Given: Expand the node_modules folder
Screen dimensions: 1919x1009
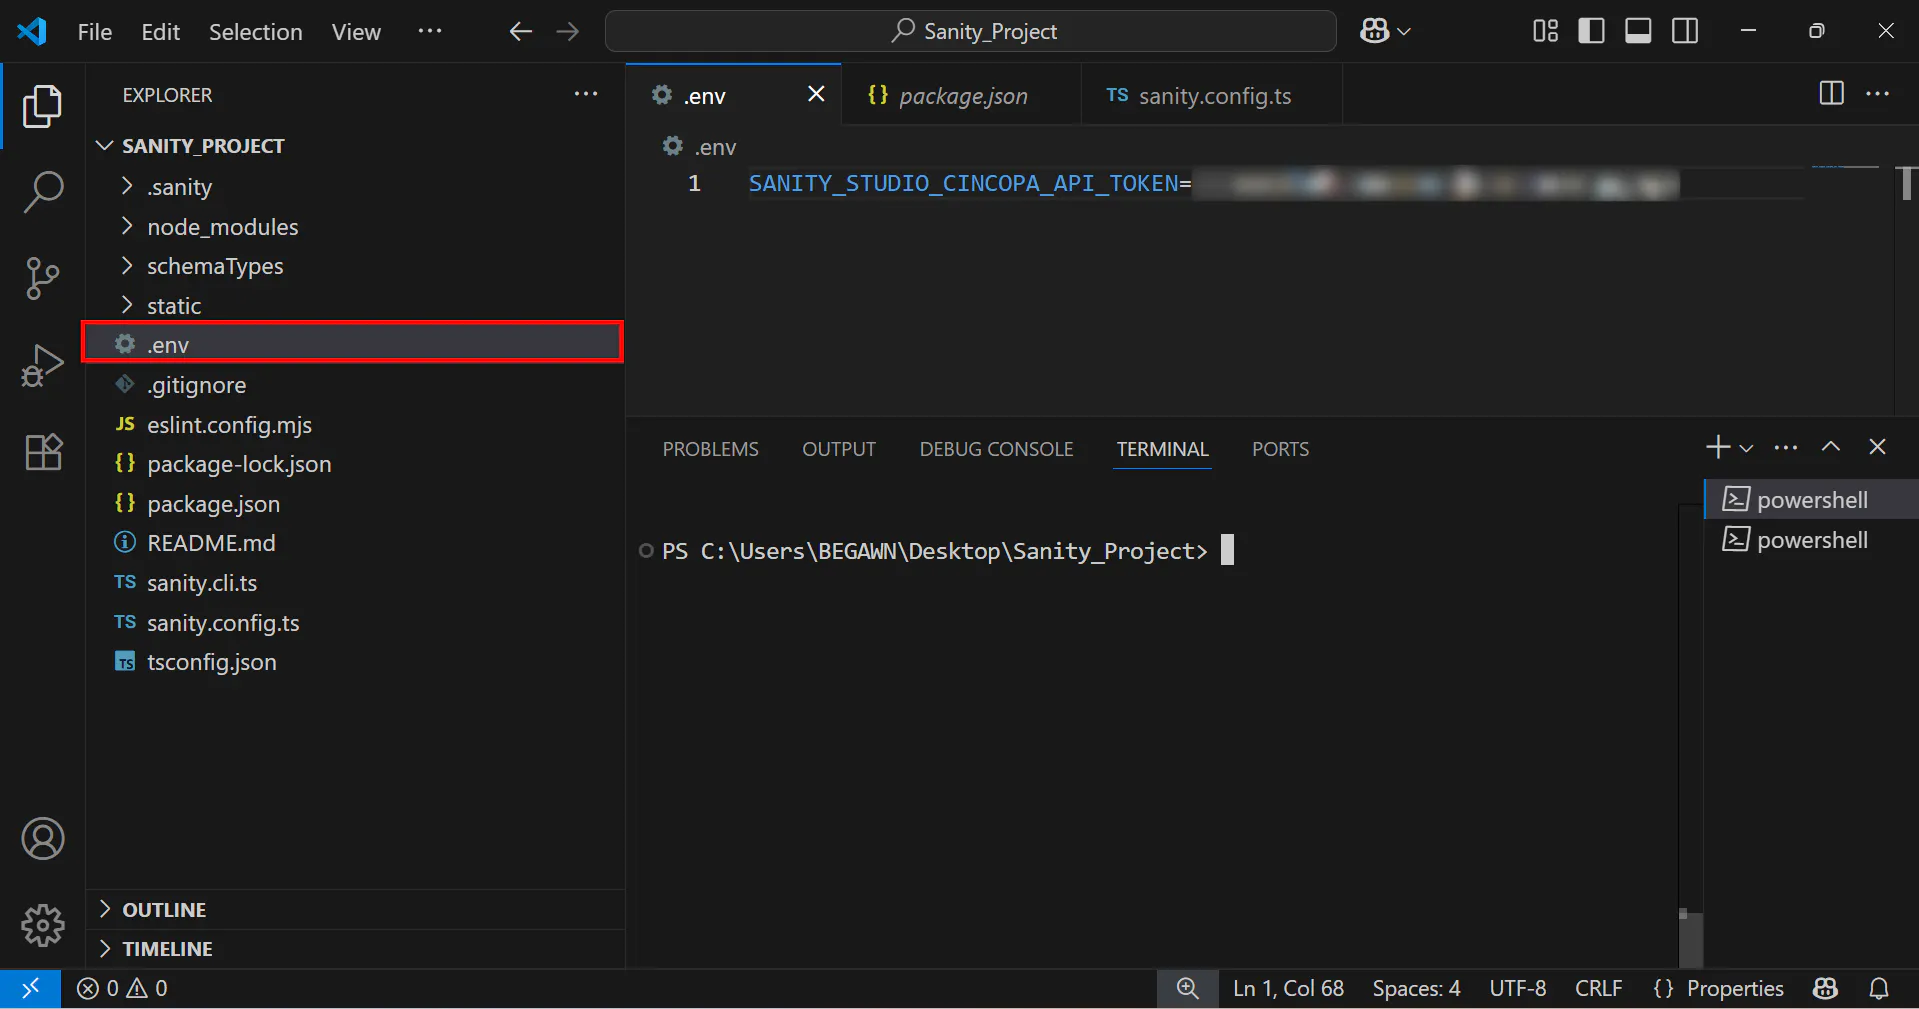Looking at the screenshot, I should tap(354, 226).
